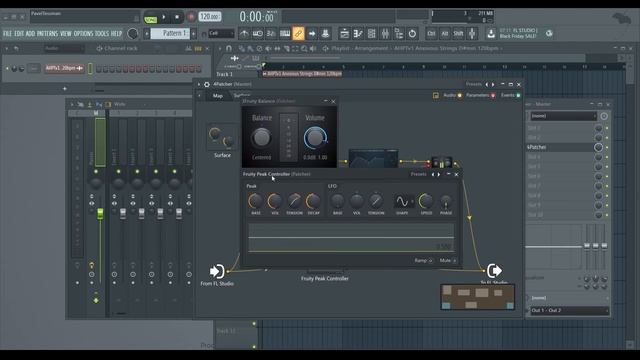640x360 pixels.
Task: Arm the red record button
Action: pyautogui.click(x=191, y=18)
